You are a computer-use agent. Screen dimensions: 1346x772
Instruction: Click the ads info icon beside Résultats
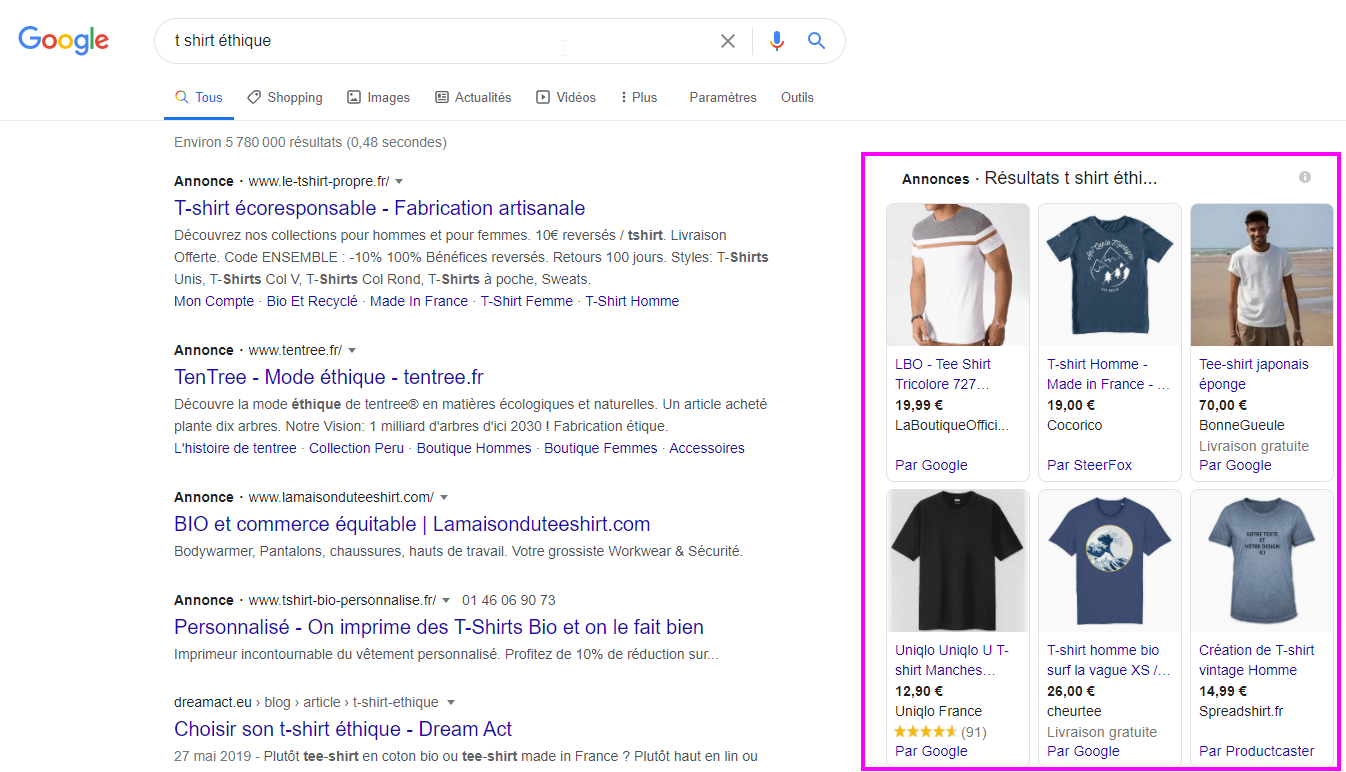tap(1305, 177)
